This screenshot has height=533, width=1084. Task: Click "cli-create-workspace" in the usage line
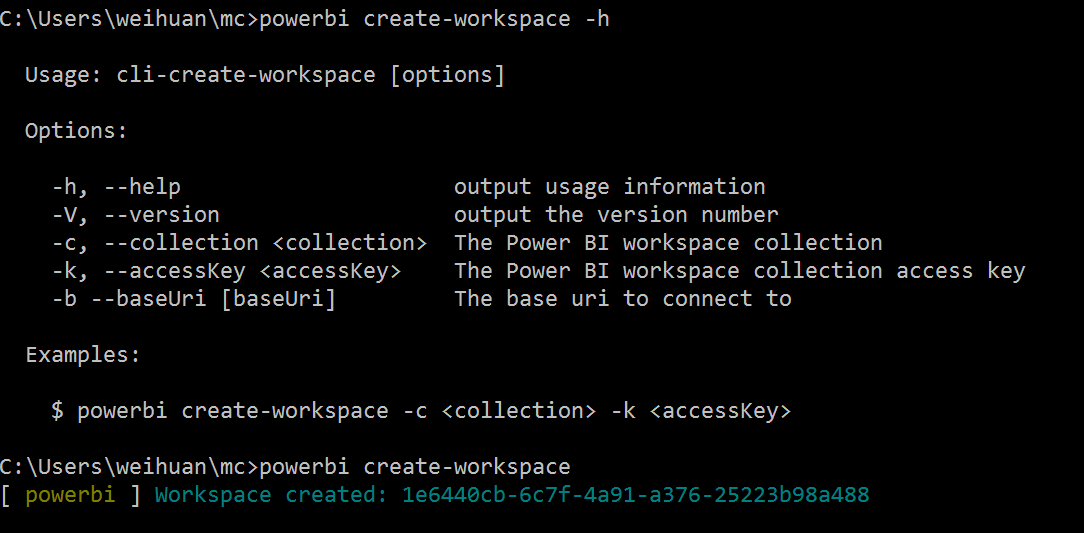coord(246,75)
